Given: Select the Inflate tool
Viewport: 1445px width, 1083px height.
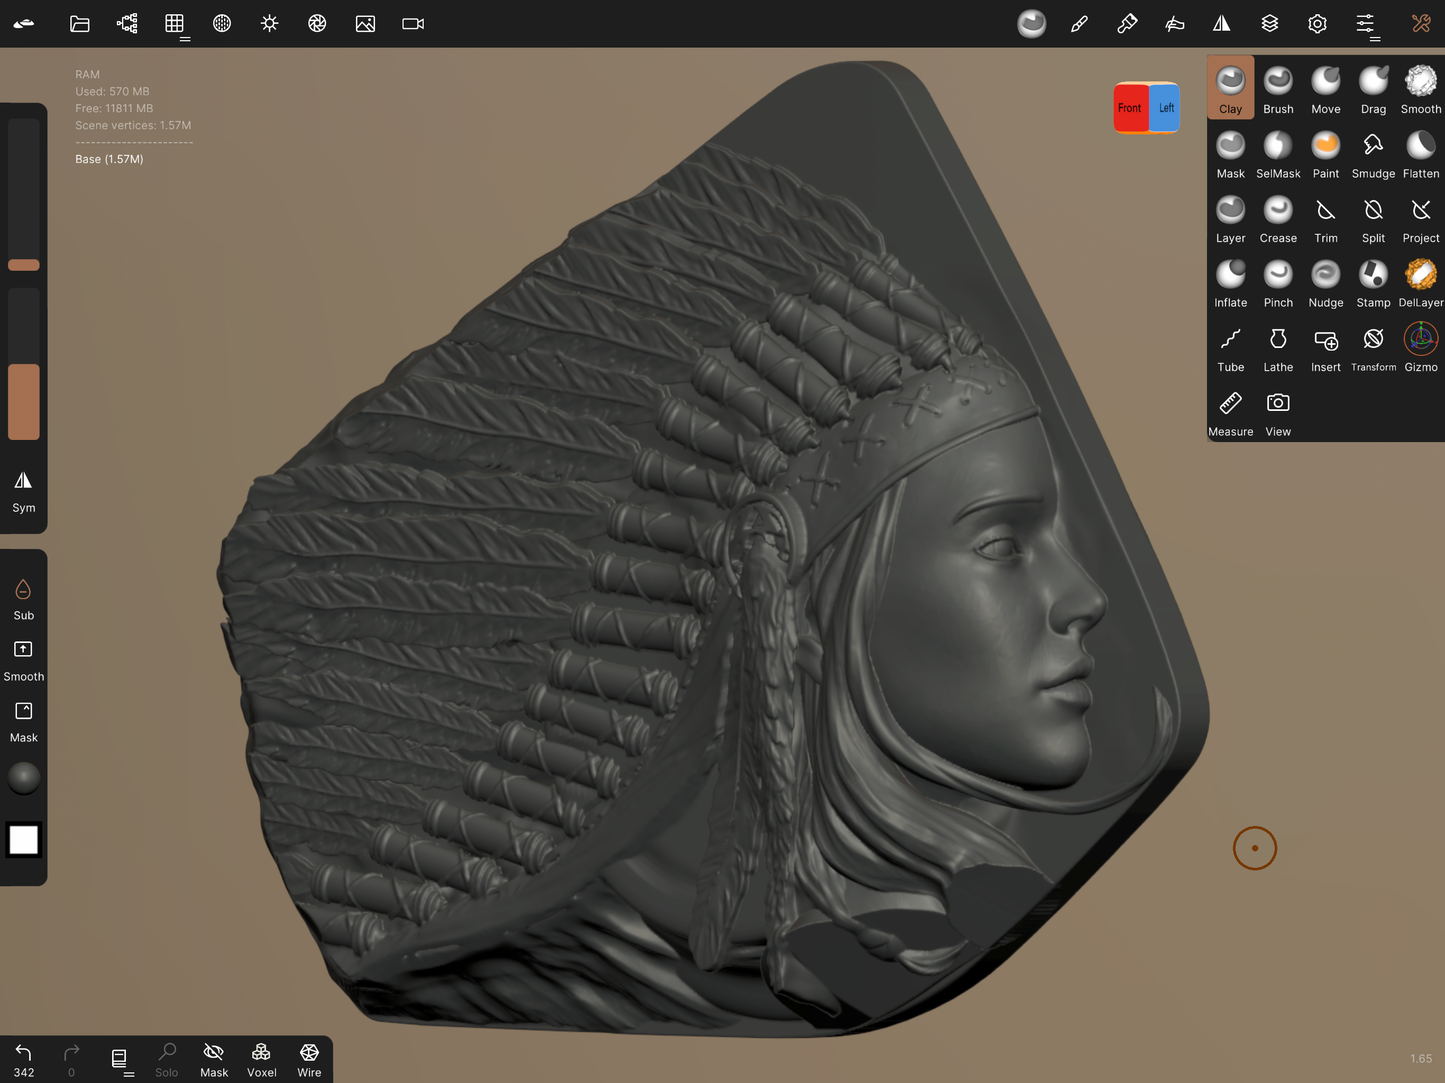Looking at the screenshot, I should 1230,282.
